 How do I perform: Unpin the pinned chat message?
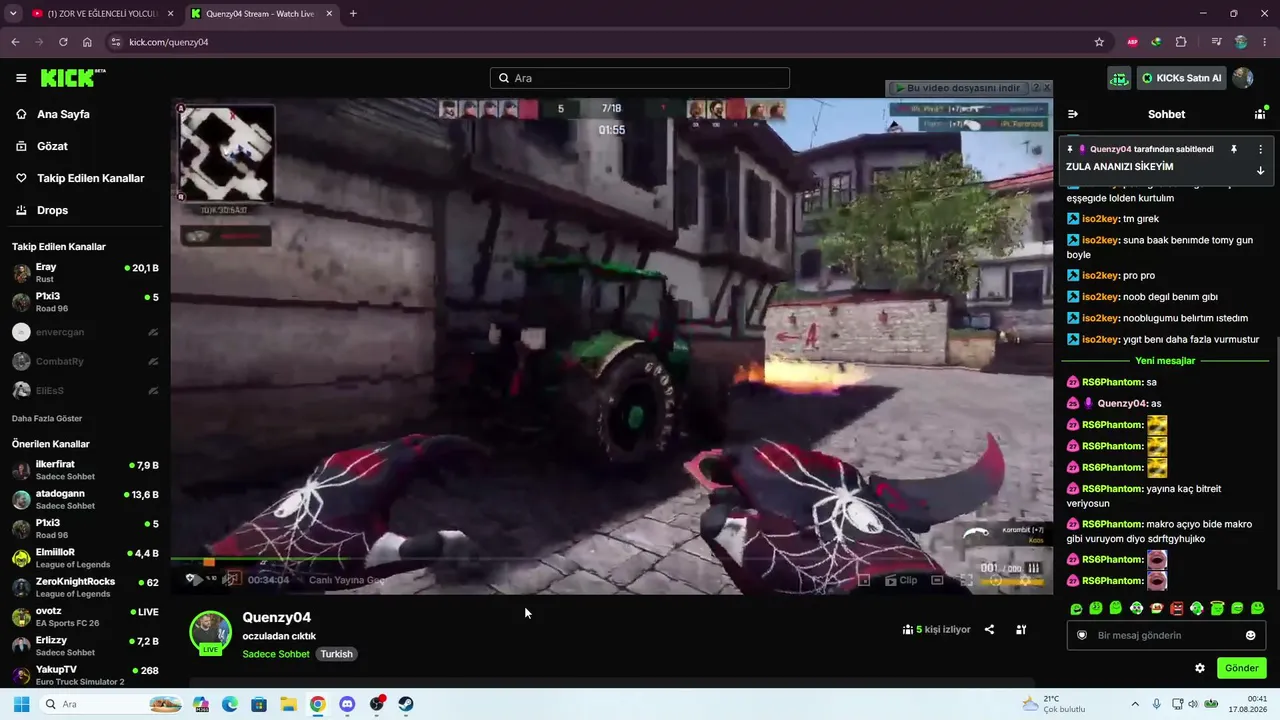coord(1234,149)
